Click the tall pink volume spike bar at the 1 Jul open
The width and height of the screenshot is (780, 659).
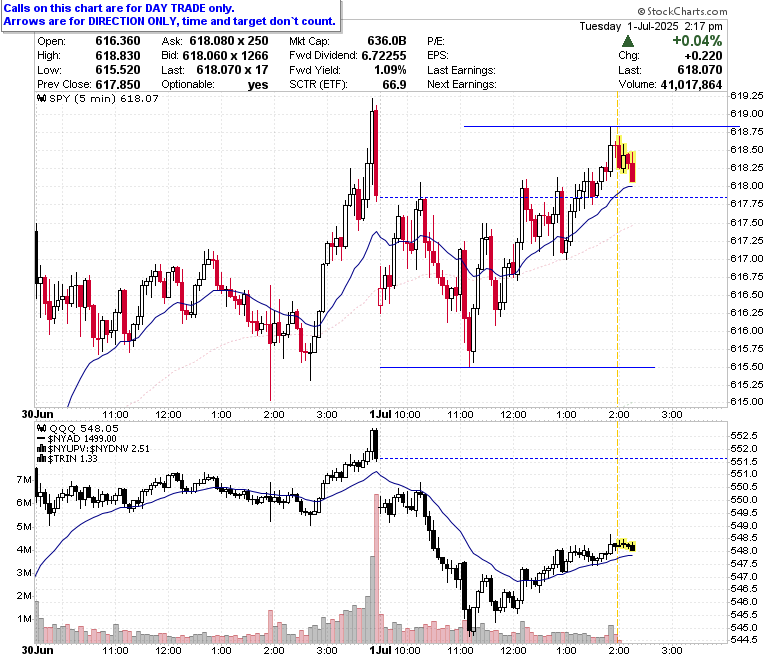coord(377,568)
